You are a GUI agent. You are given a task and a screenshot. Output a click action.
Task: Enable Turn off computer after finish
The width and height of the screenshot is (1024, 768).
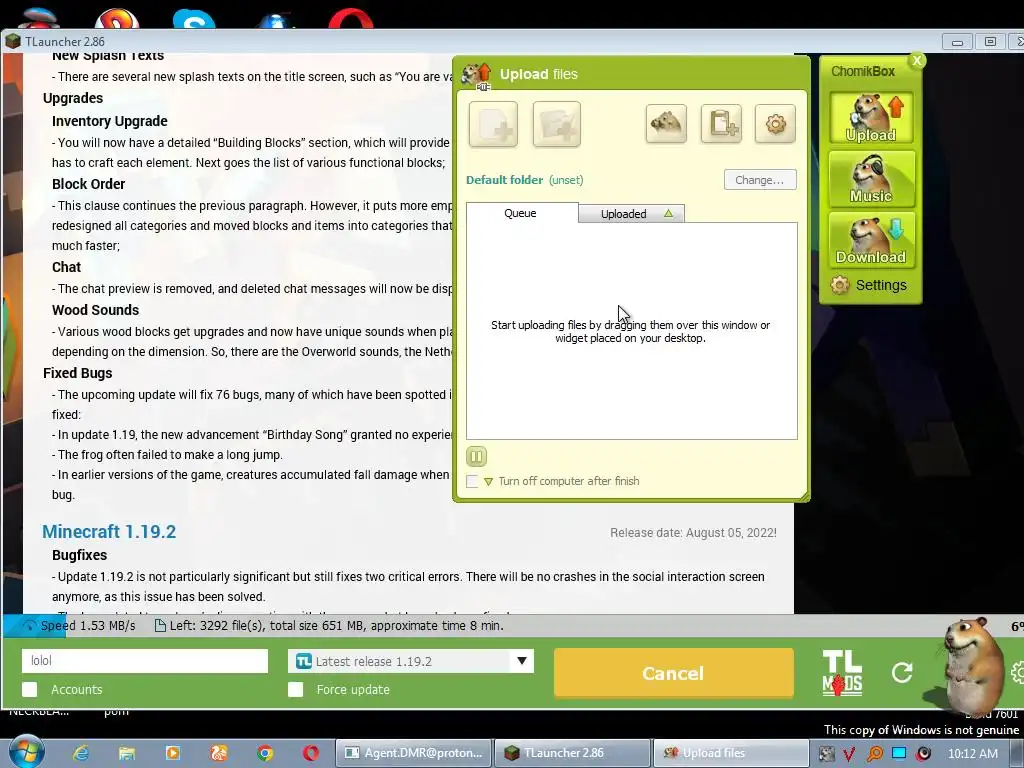[x=472, y=481]
